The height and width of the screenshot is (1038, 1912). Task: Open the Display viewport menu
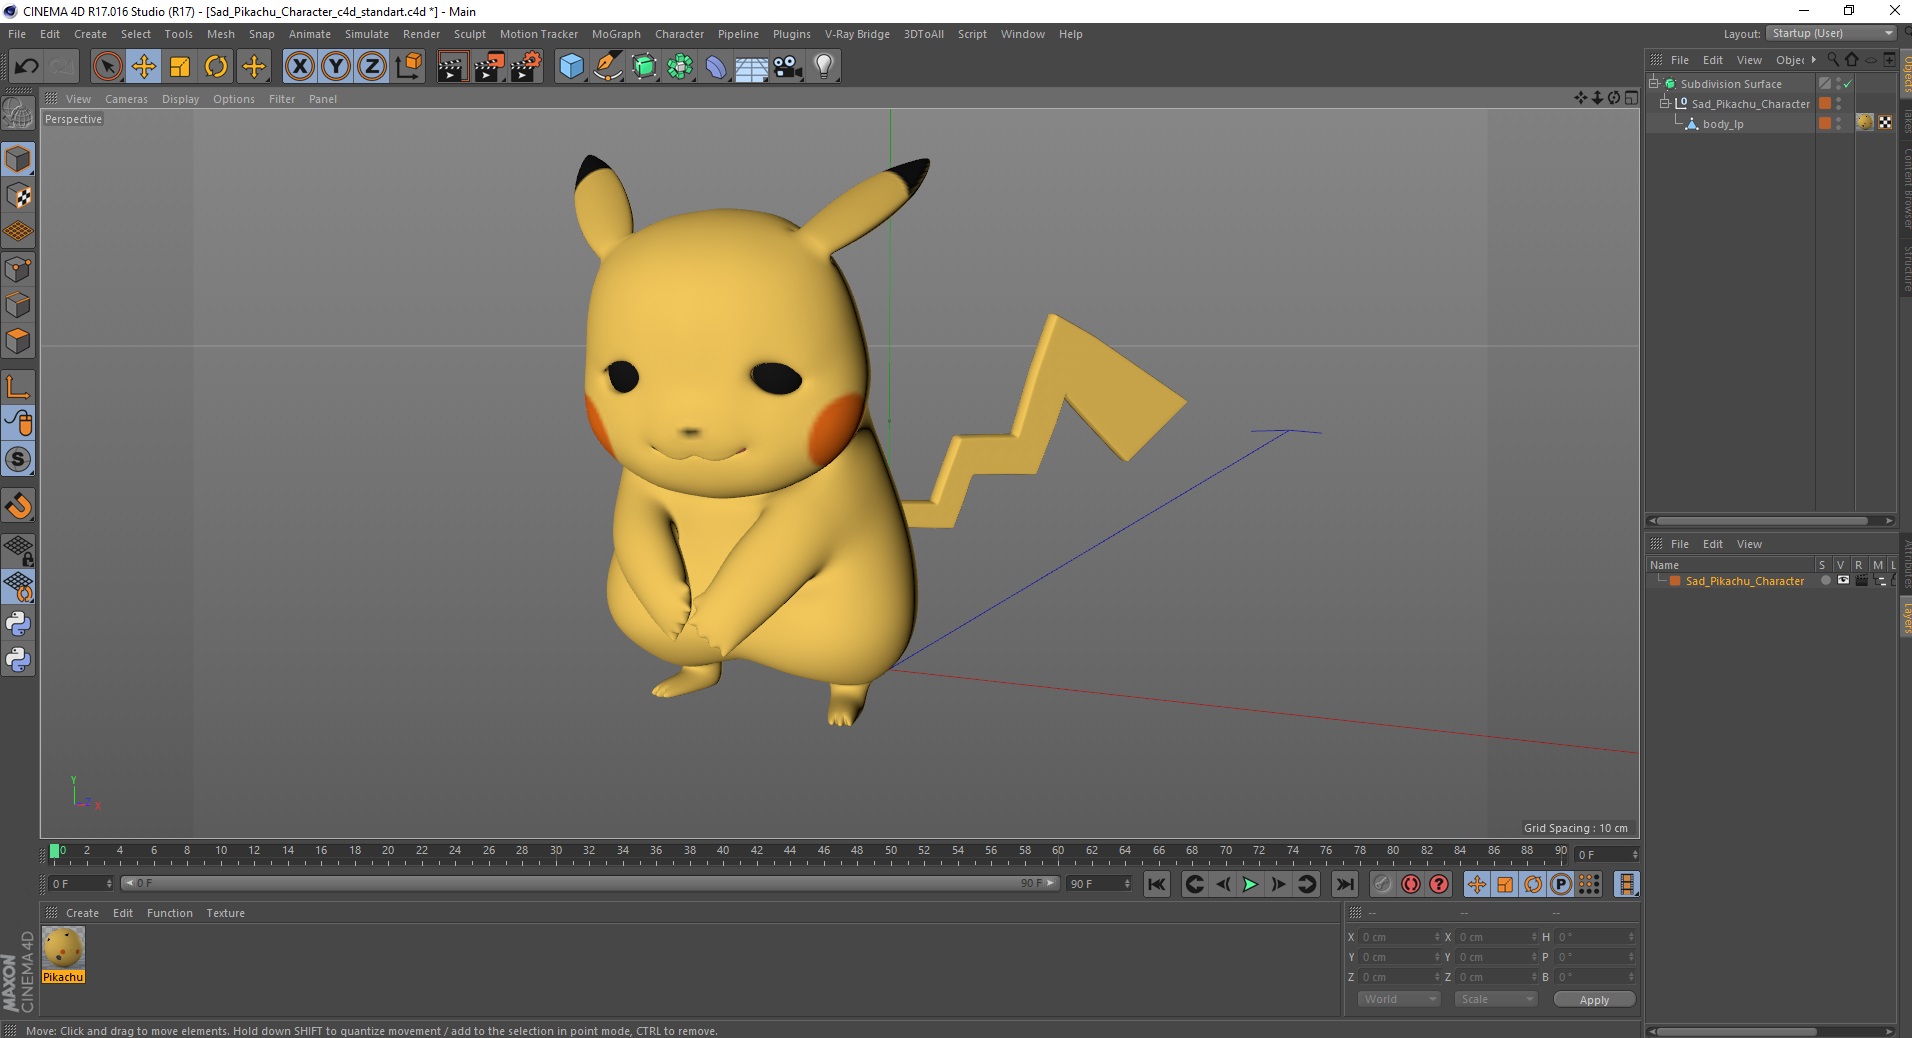pos(180,99)
